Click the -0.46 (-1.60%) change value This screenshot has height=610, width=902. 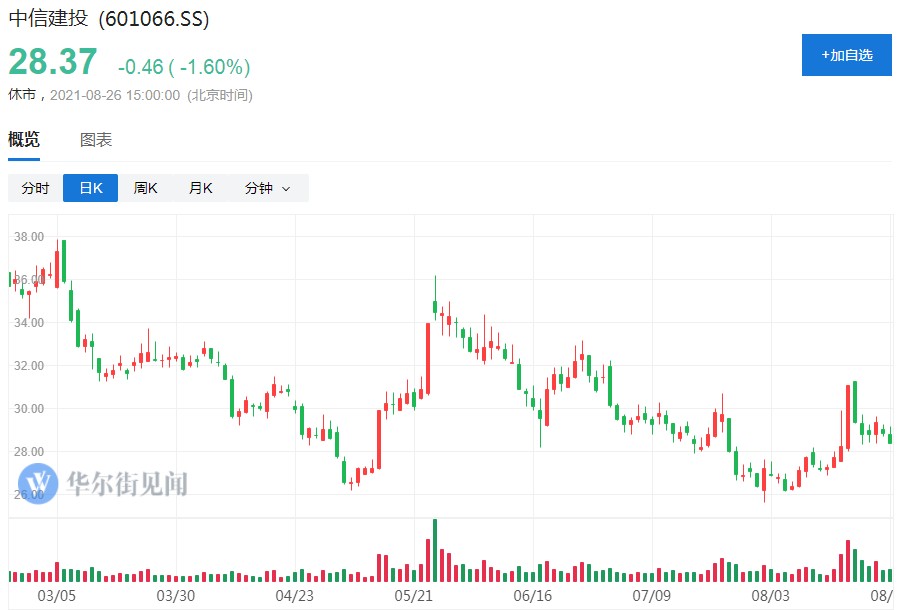click(x=184, y=67)
